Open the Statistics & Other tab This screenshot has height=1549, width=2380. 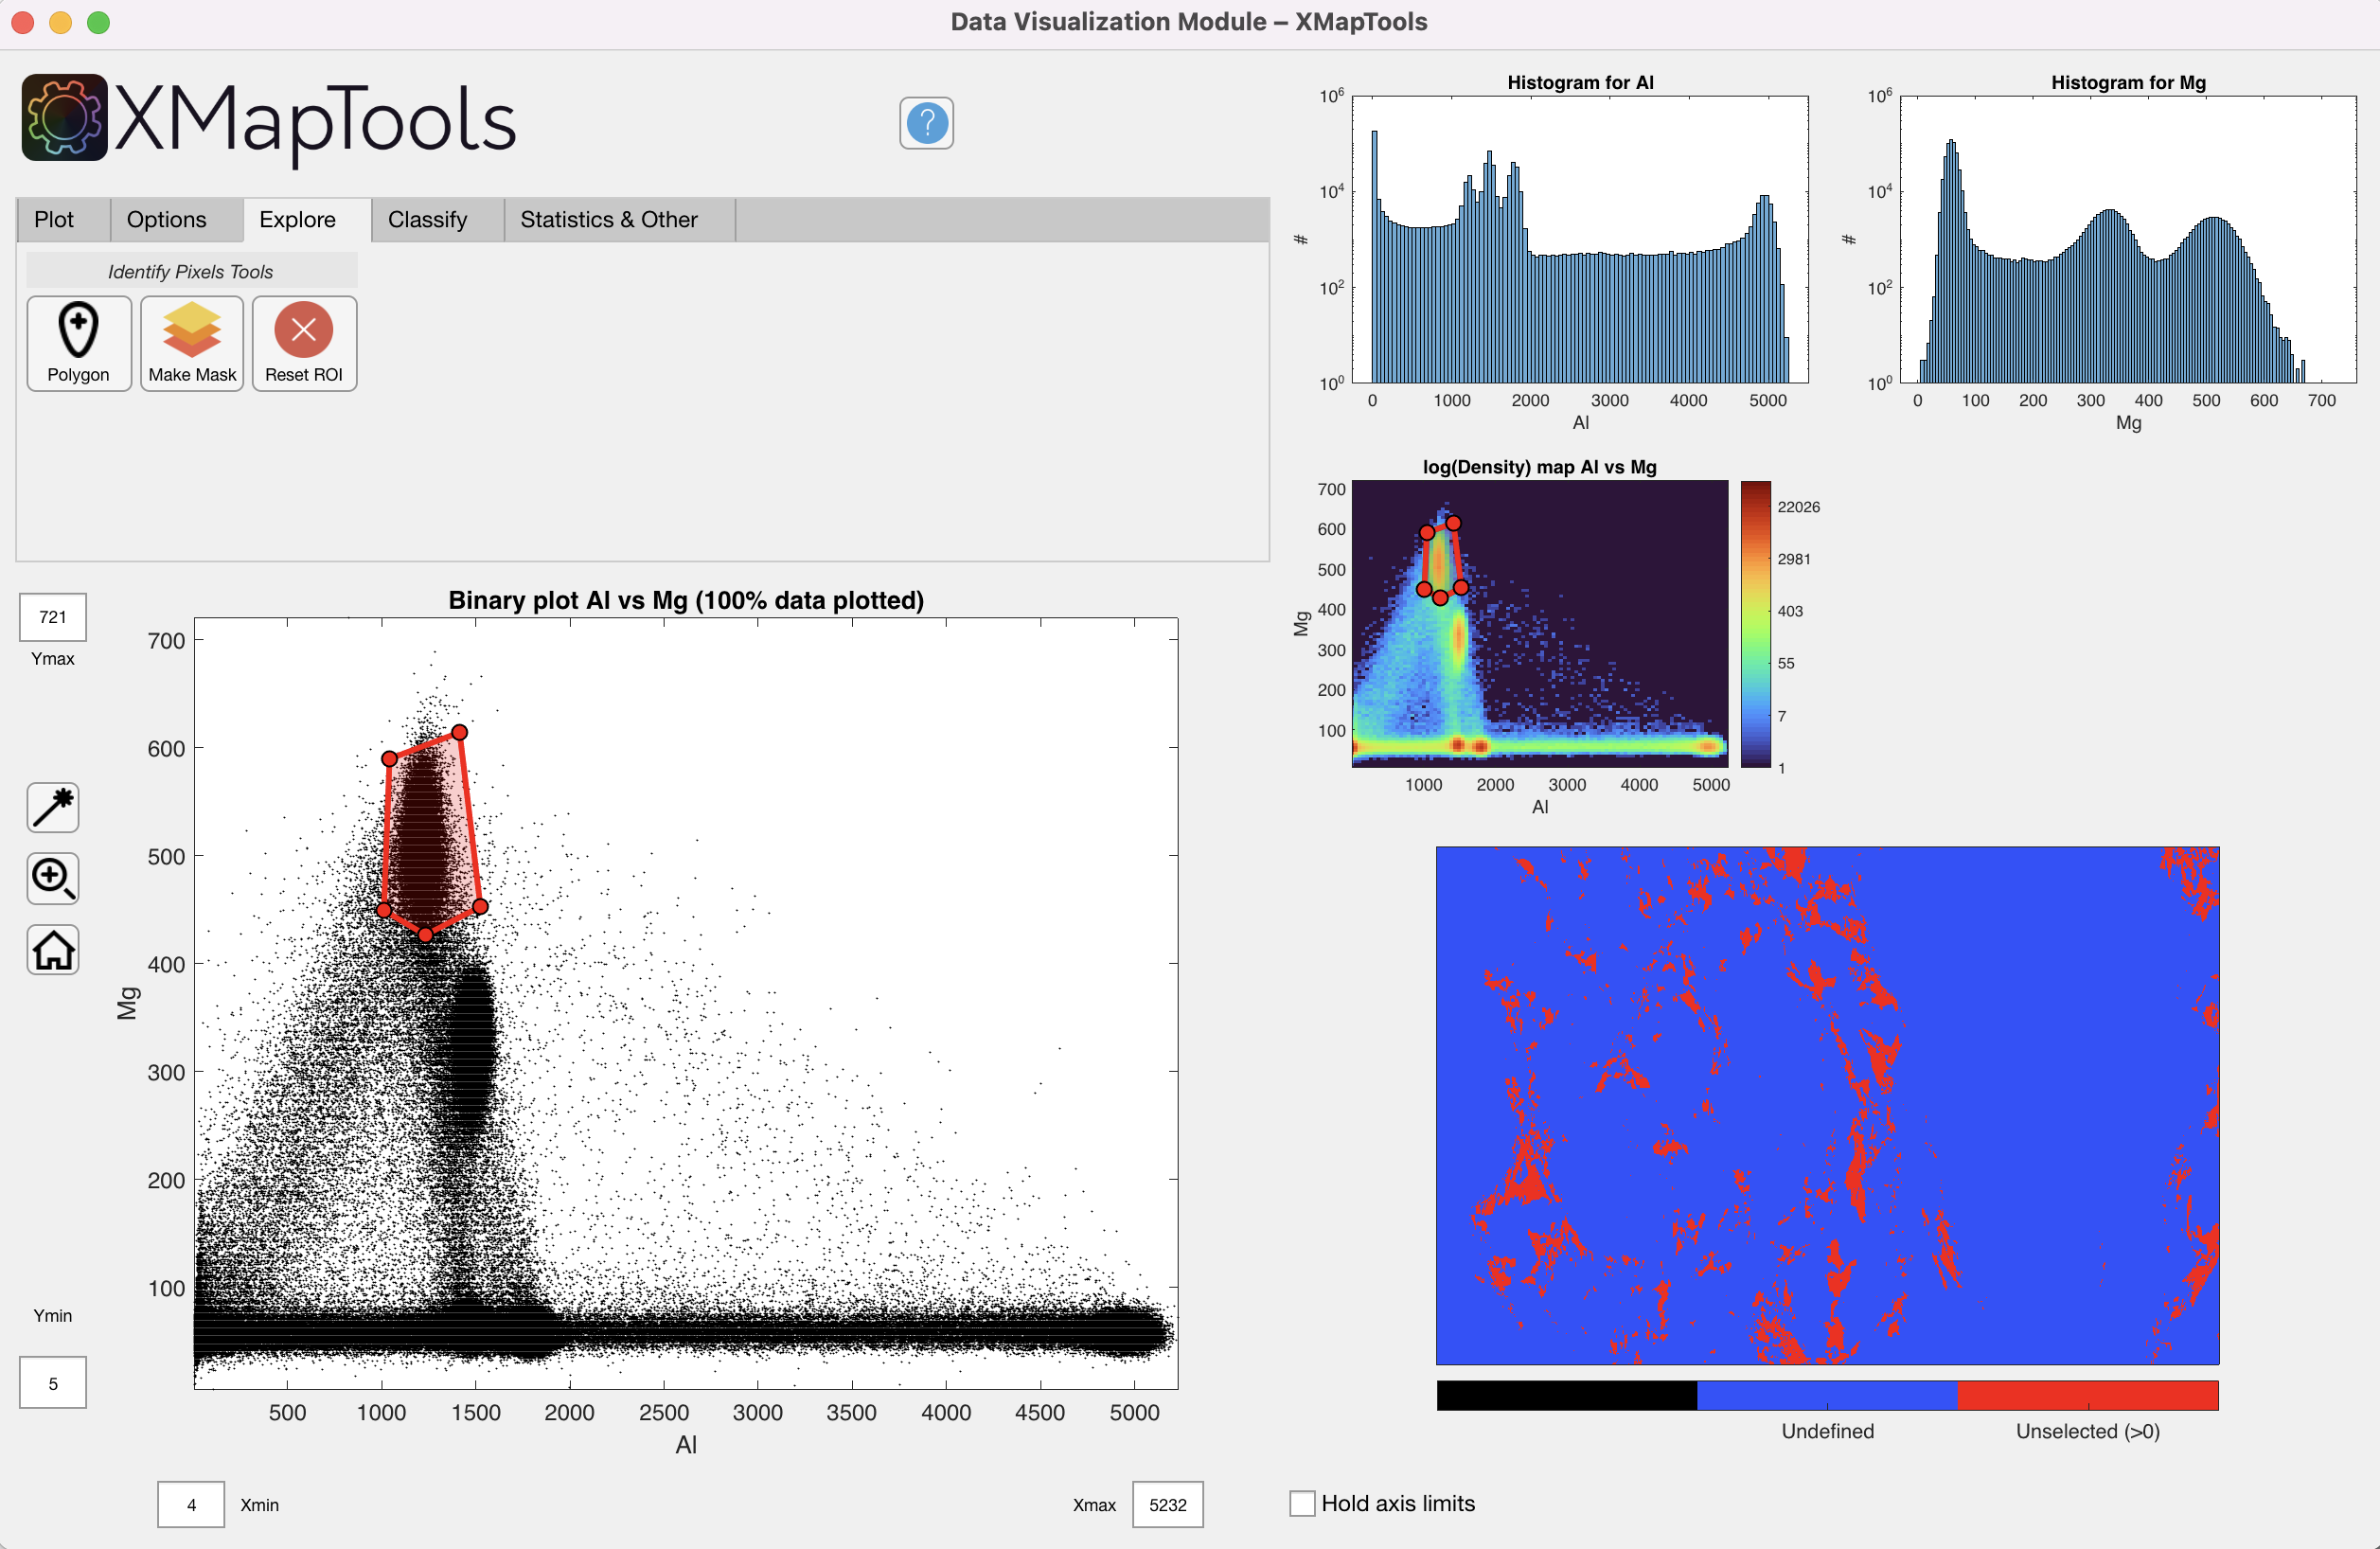608,219
